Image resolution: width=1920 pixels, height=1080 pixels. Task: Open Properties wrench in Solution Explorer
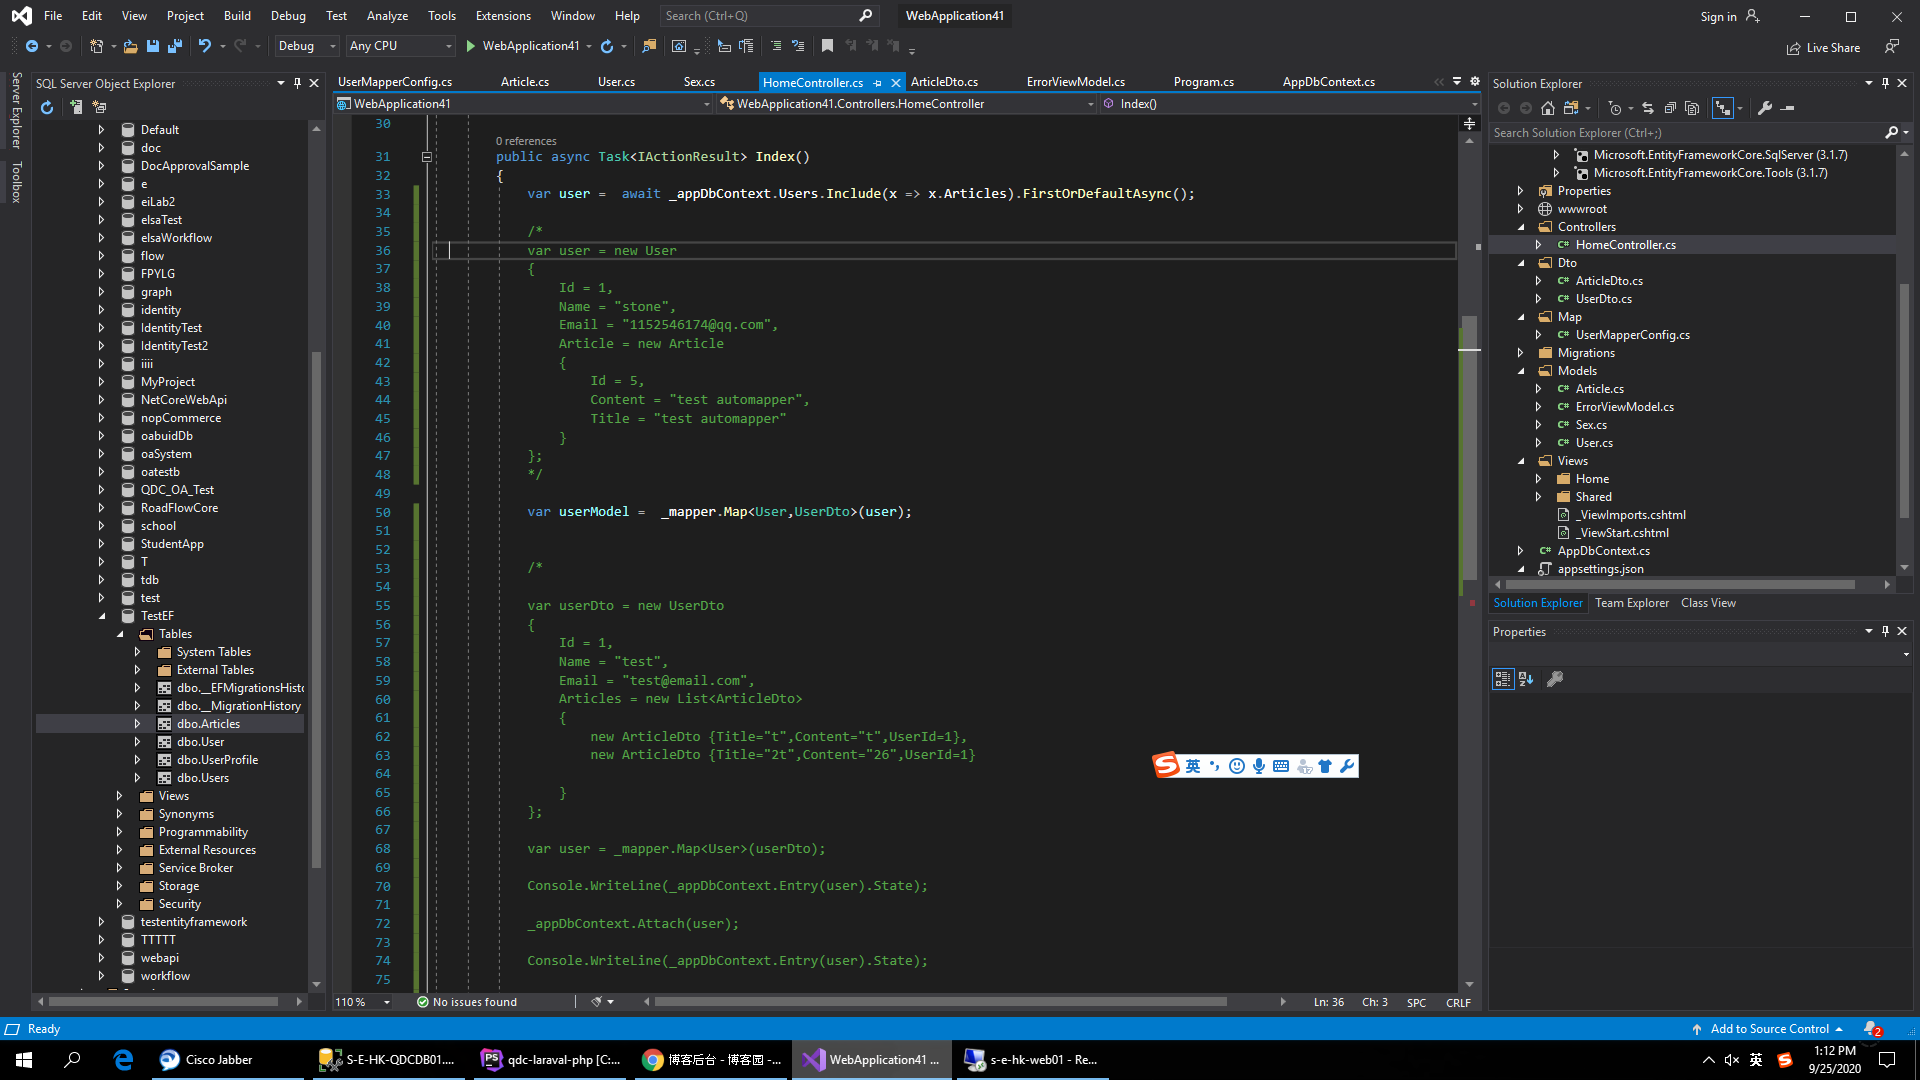pyautogui.click(x=1765, y=108)
